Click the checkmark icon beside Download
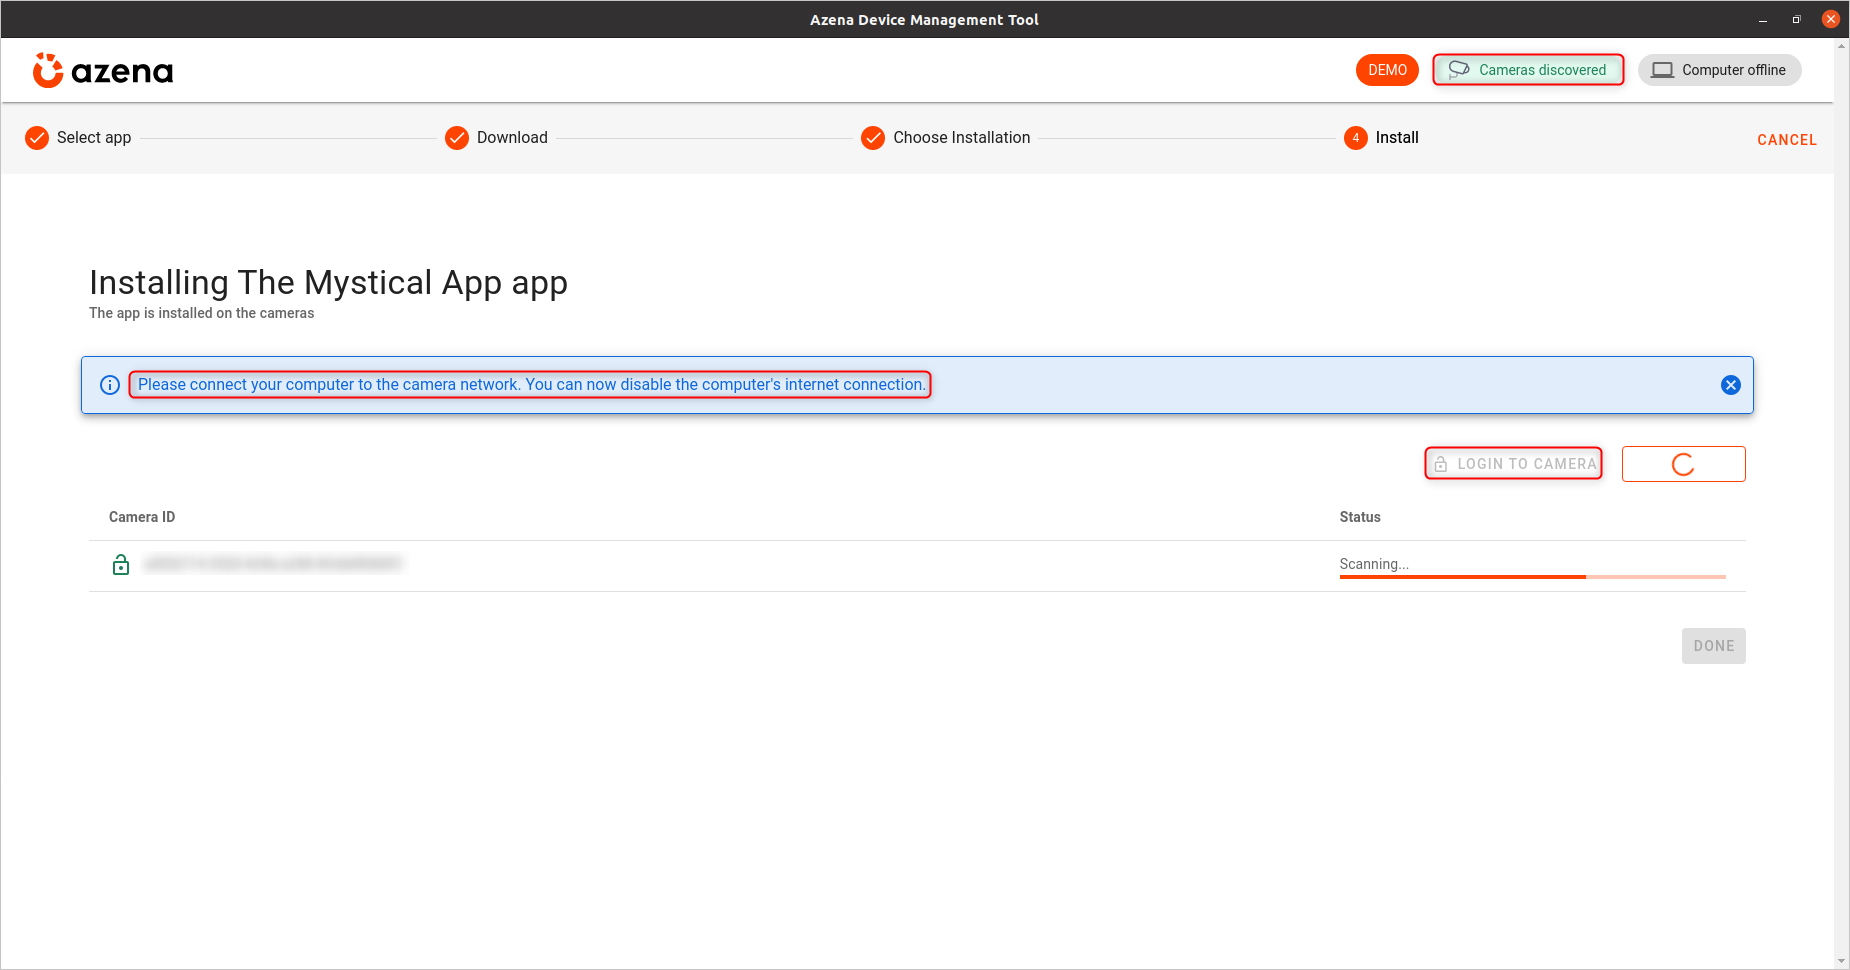Screen dimensions: 1850x970 [x=457, y=138]
